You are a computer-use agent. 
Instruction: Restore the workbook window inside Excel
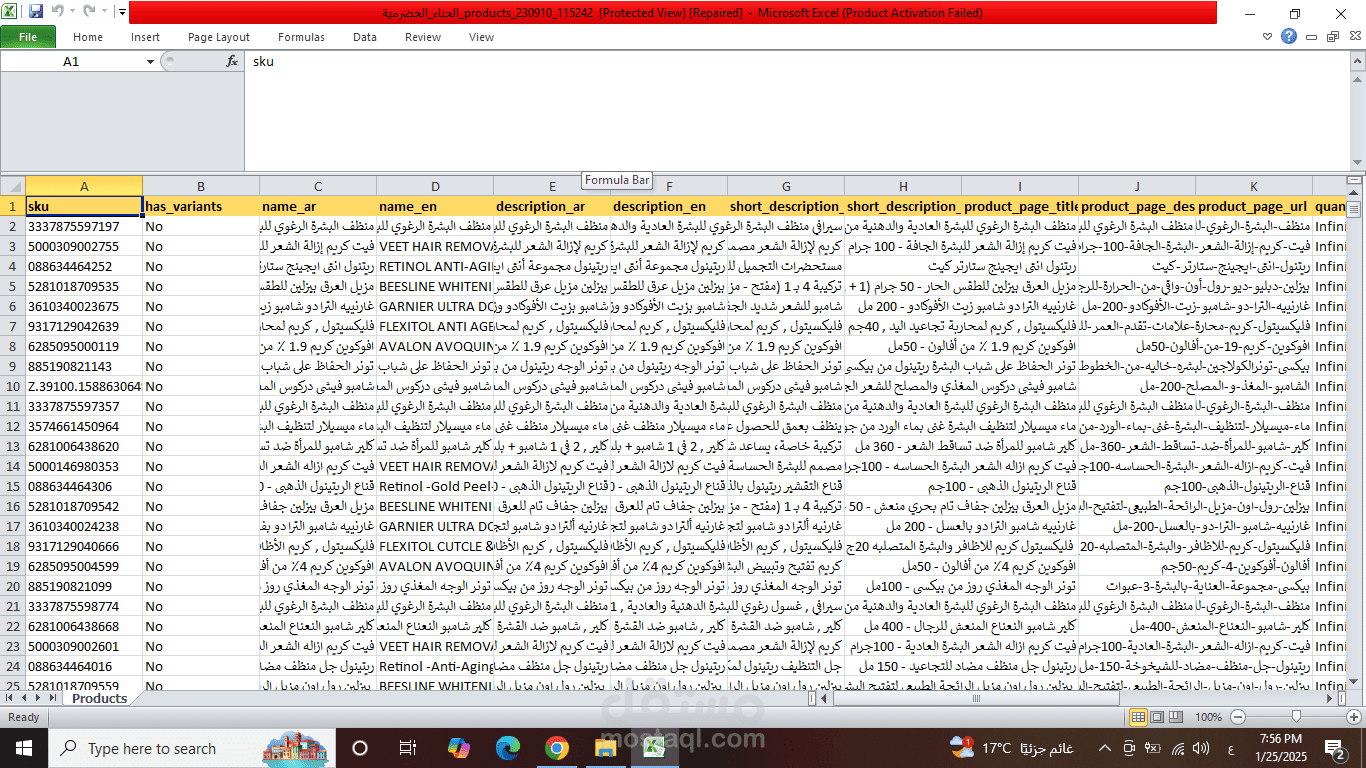(x=1333, y=37)
